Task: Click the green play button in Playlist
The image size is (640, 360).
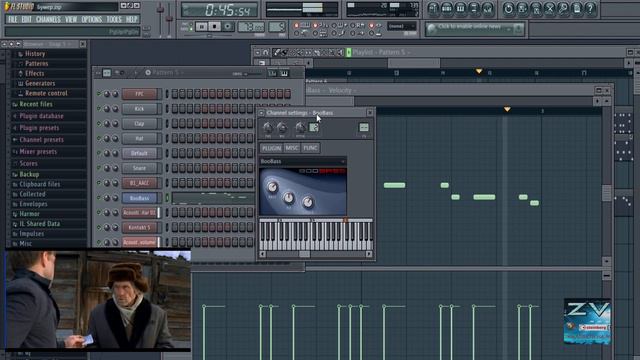Action: tap(349, 52)
